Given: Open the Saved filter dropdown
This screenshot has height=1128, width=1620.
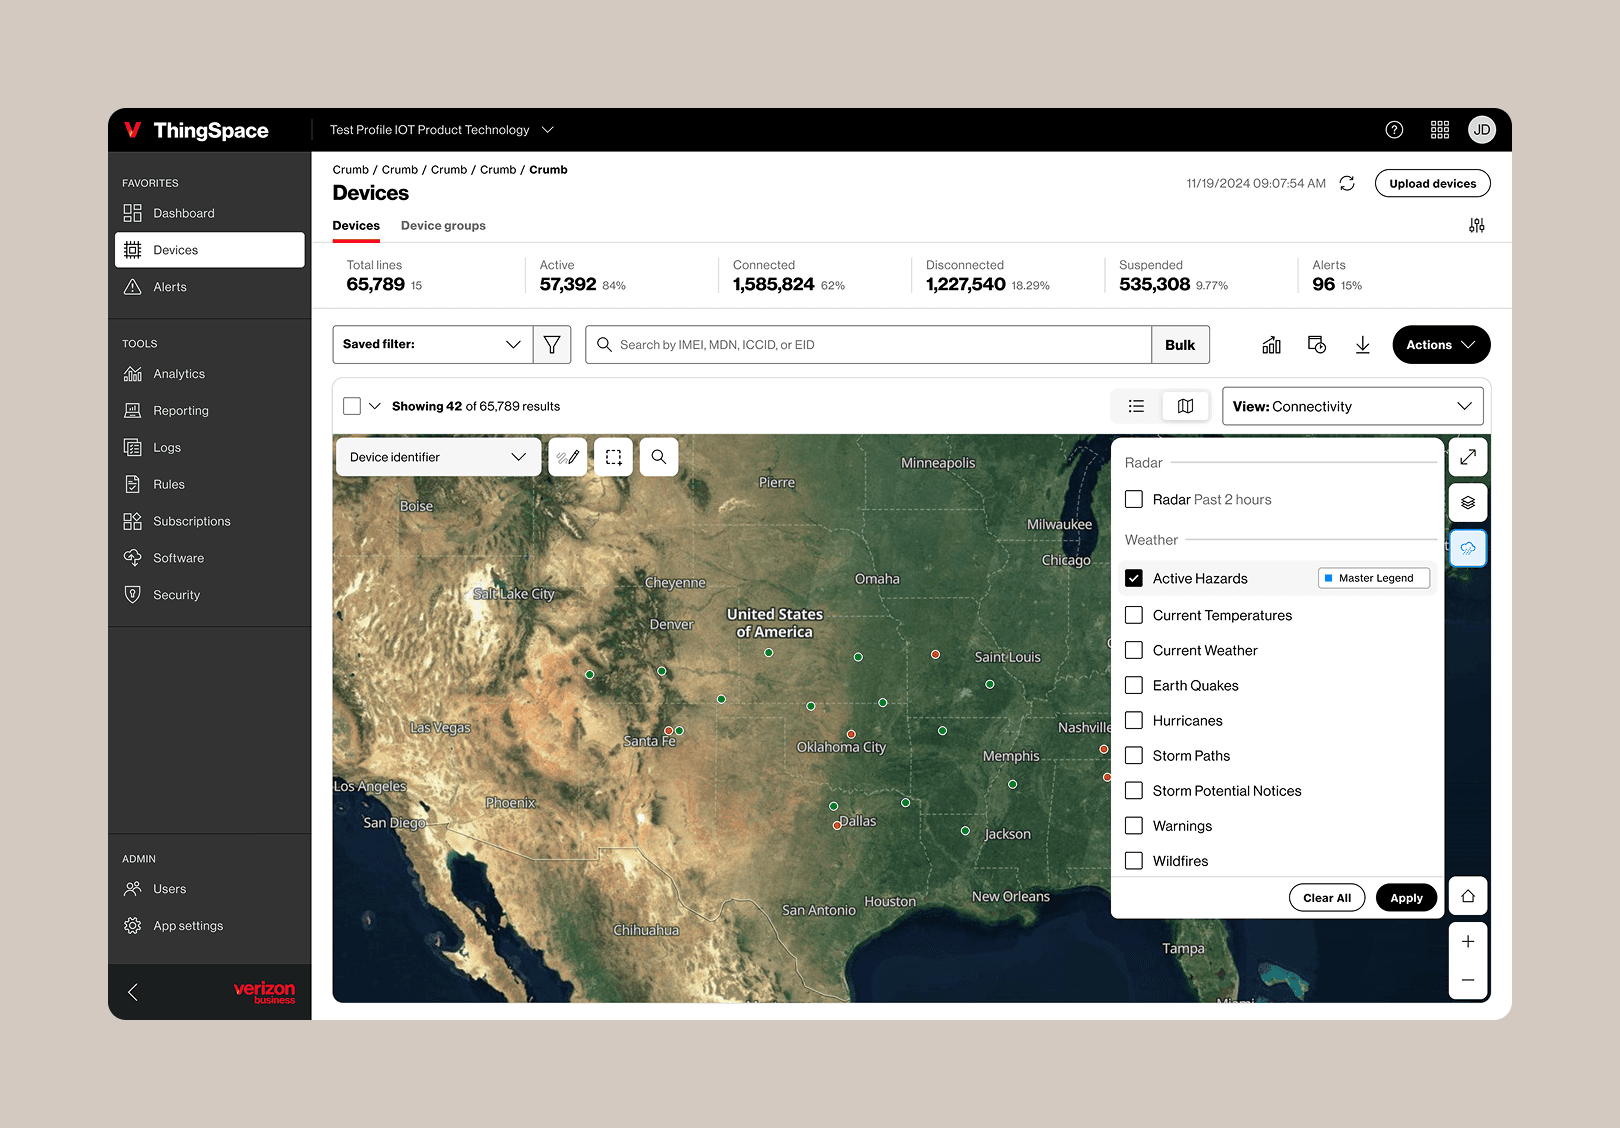Looking at the screenshot, I should 432,344.
